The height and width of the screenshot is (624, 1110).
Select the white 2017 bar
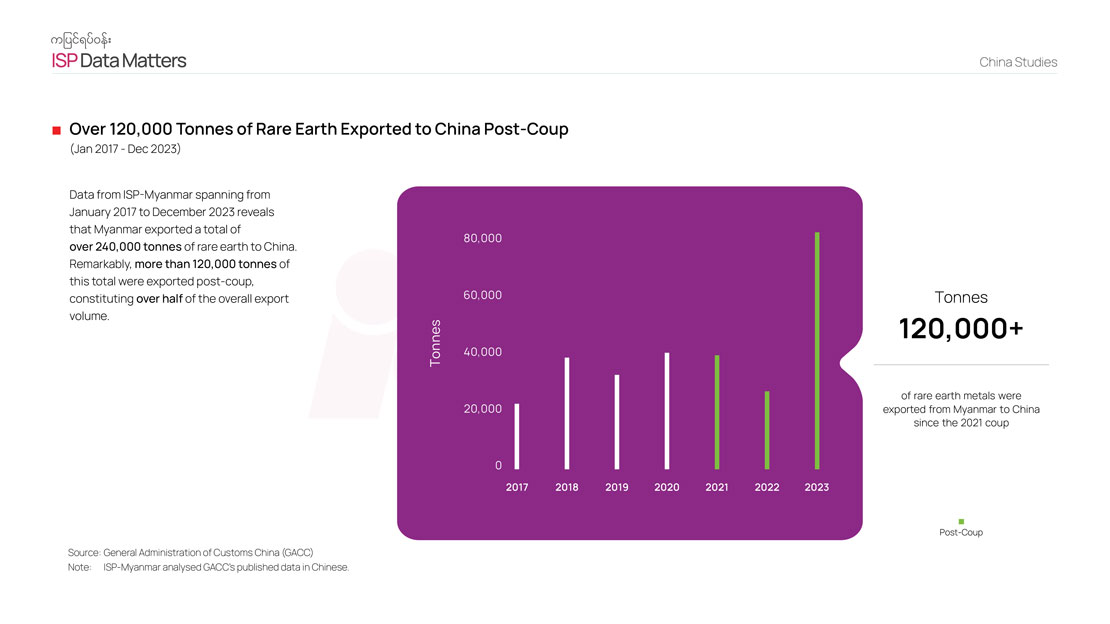tap(517, 436)
